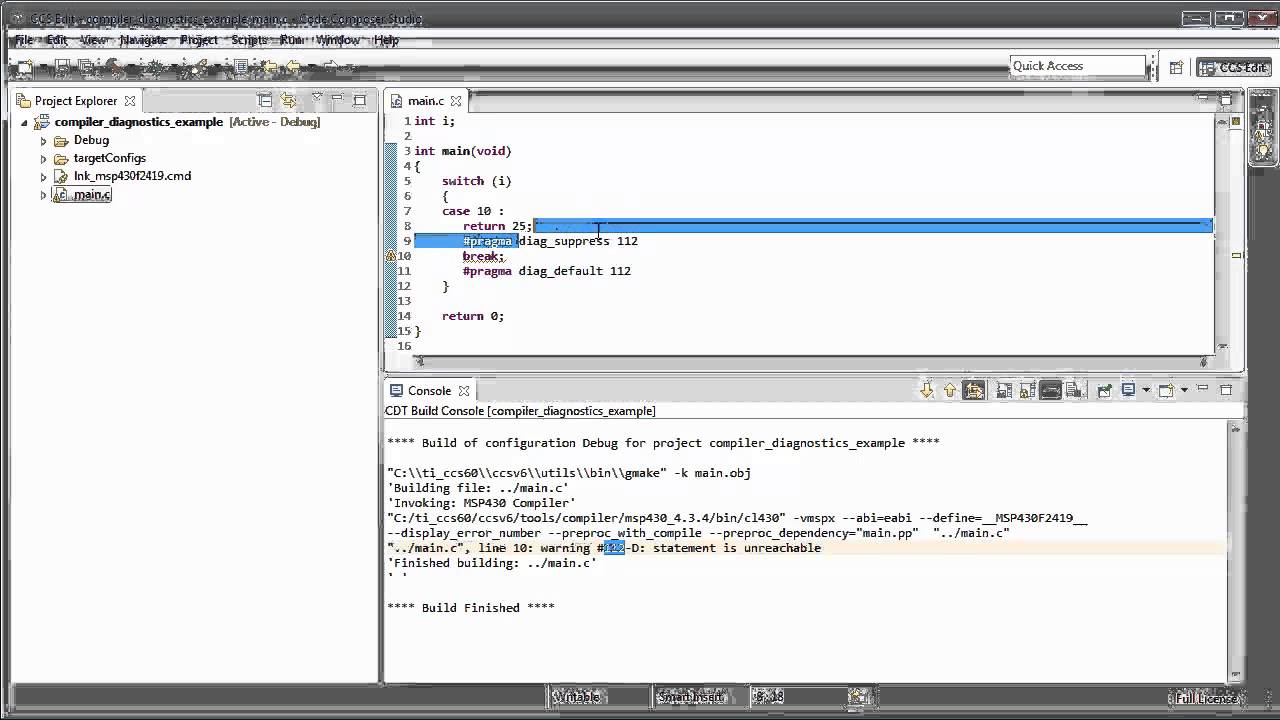Switch to CCS Edit perspective
The height and width of the screenshot is (720, 1280).
[x=1233, y=67]
